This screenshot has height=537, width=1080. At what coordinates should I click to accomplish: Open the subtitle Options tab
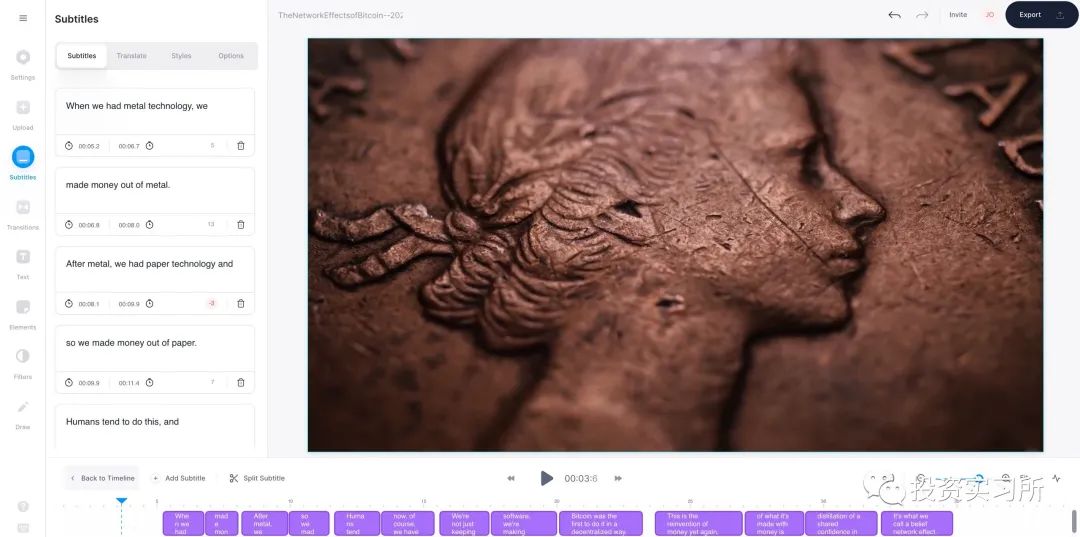click(231, 56)
